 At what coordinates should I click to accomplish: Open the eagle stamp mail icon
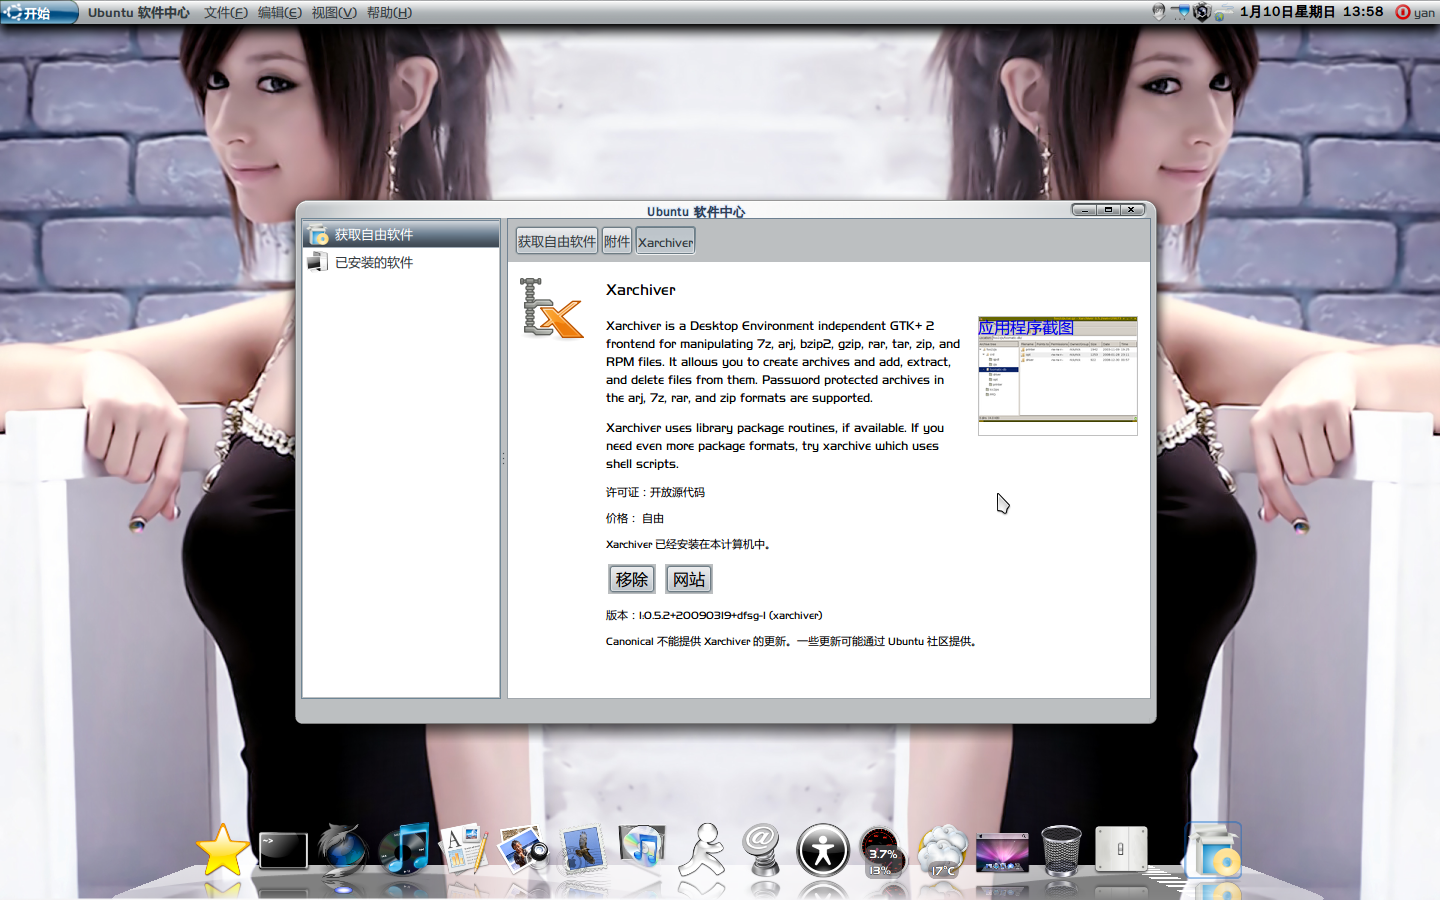pyautogui.click(x=583, y=849)
